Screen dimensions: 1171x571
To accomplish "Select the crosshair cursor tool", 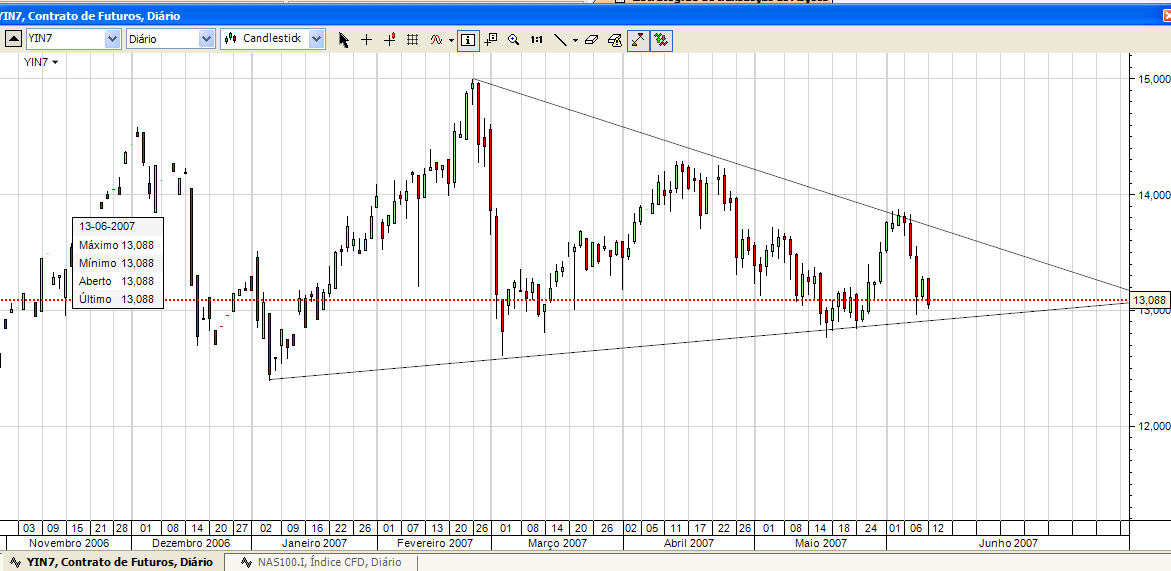I will point(366,40).
